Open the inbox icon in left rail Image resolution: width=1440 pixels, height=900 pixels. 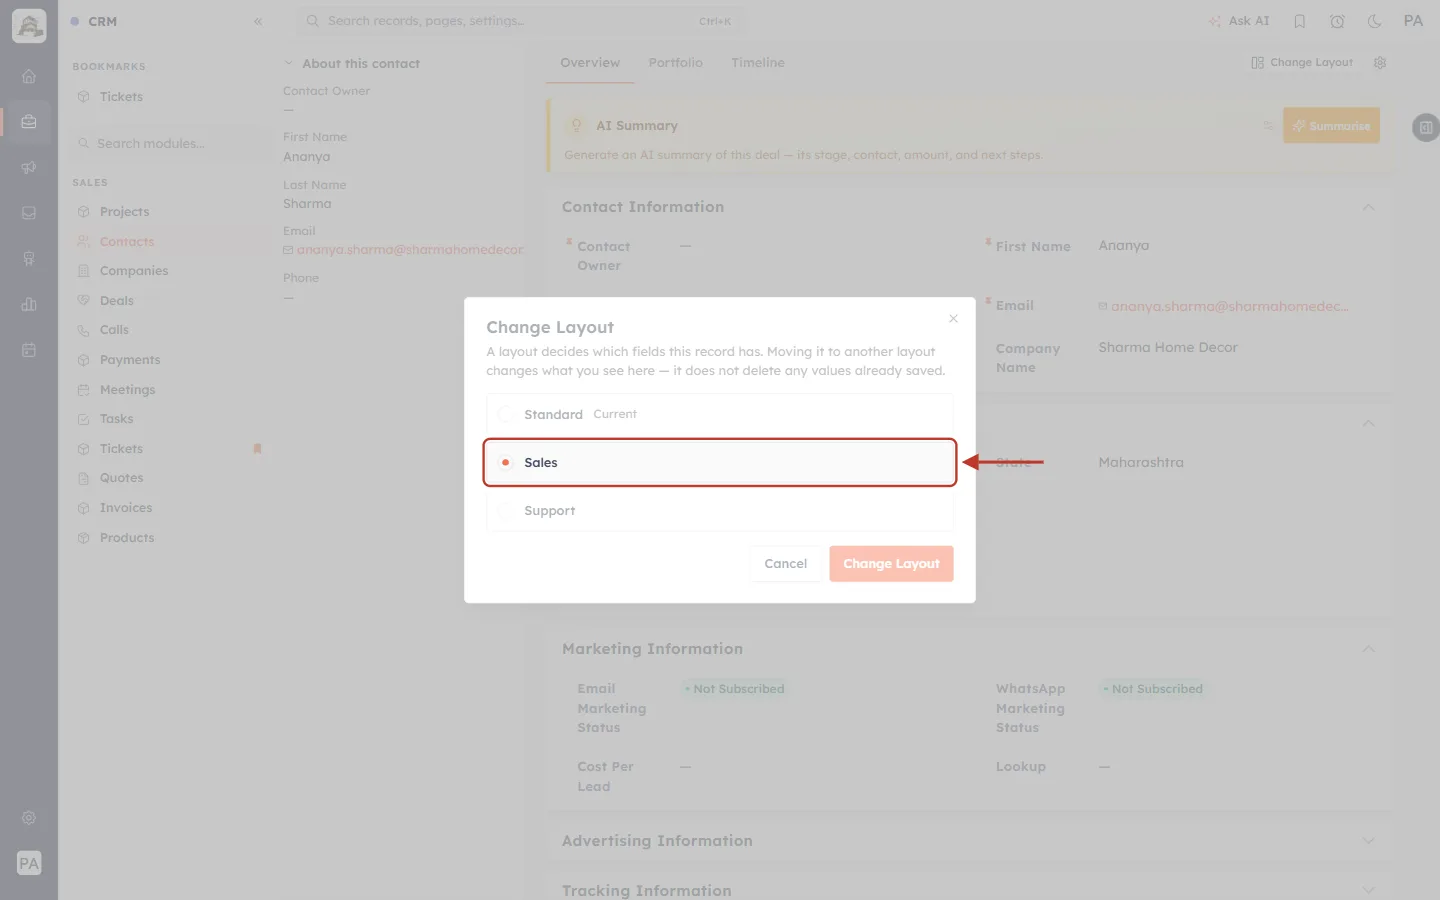tap(29, 213)
